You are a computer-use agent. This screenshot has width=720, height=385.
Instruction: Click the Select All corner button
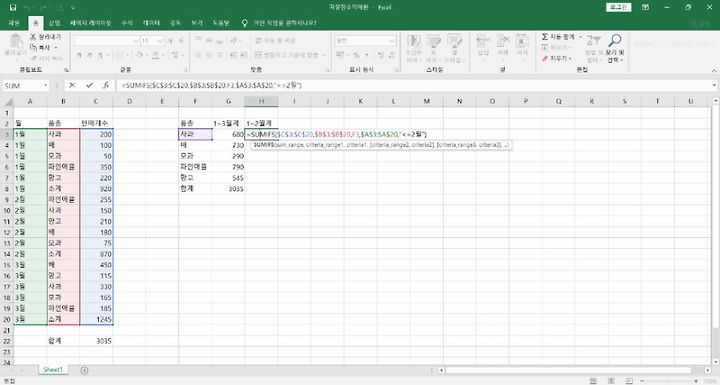pyautogui.click(x=7, y=101)
